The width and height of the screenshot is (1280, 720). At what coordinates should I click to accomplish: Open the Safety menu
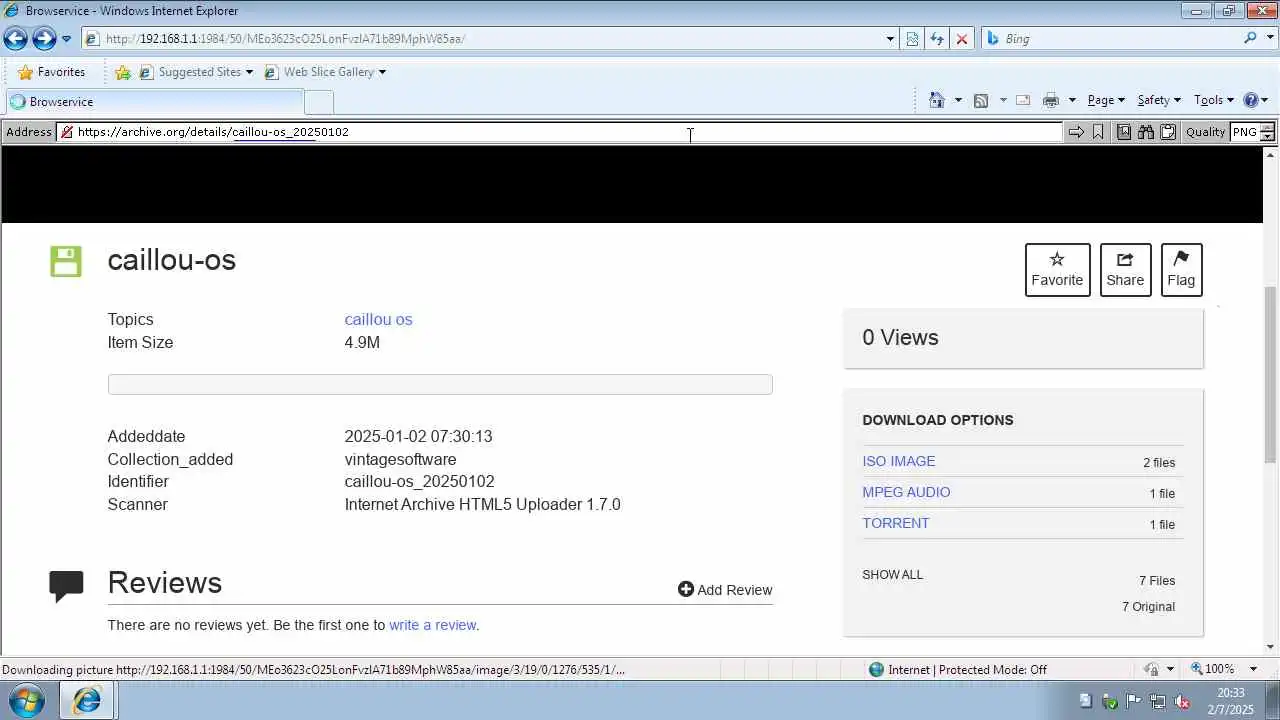coord(1159,100)
